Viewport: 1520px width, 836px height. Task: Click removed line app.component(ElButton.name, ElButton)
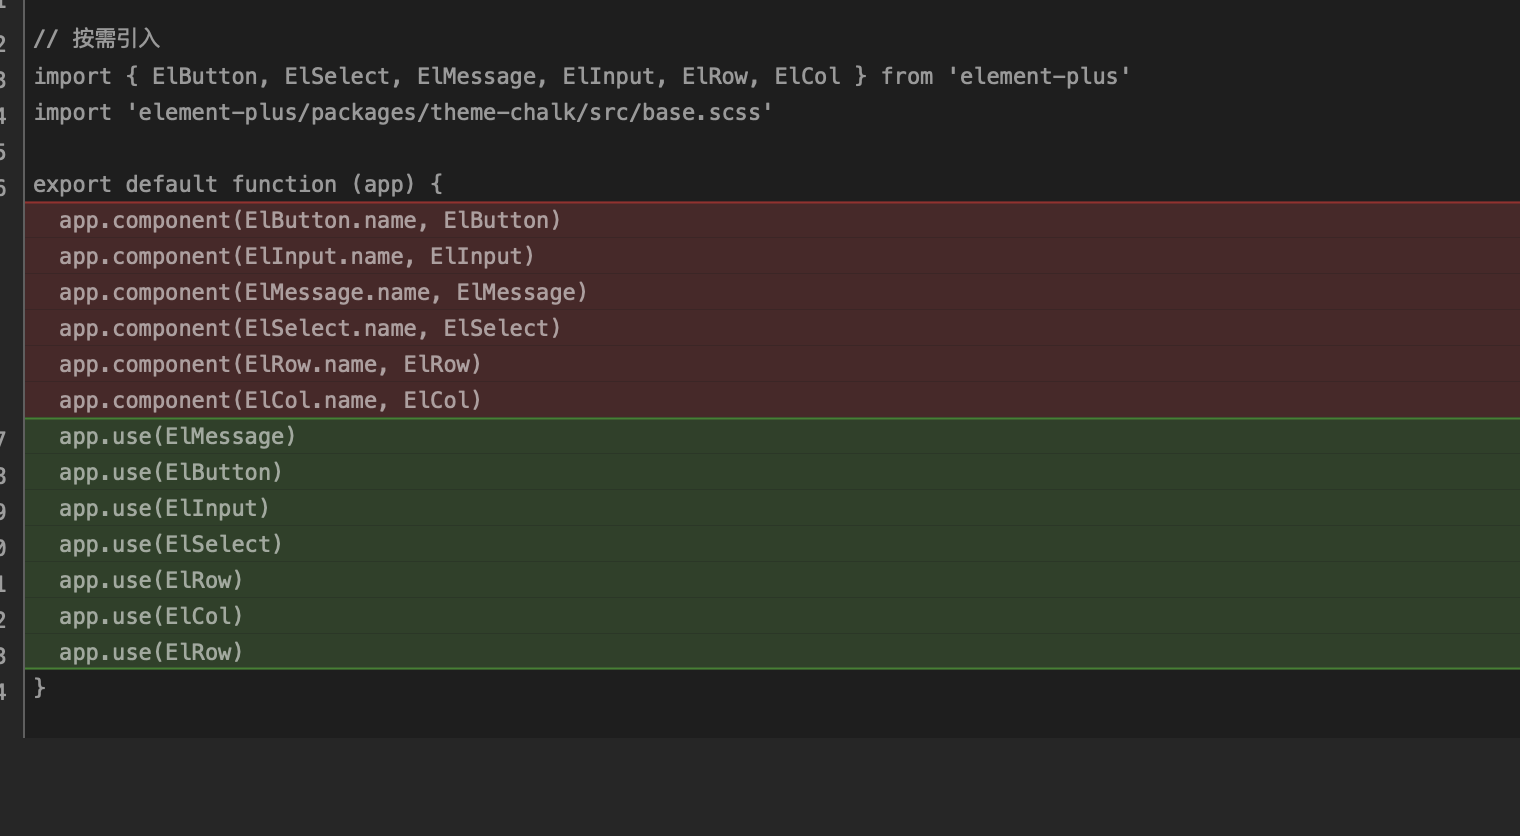(x=310, y=221)
